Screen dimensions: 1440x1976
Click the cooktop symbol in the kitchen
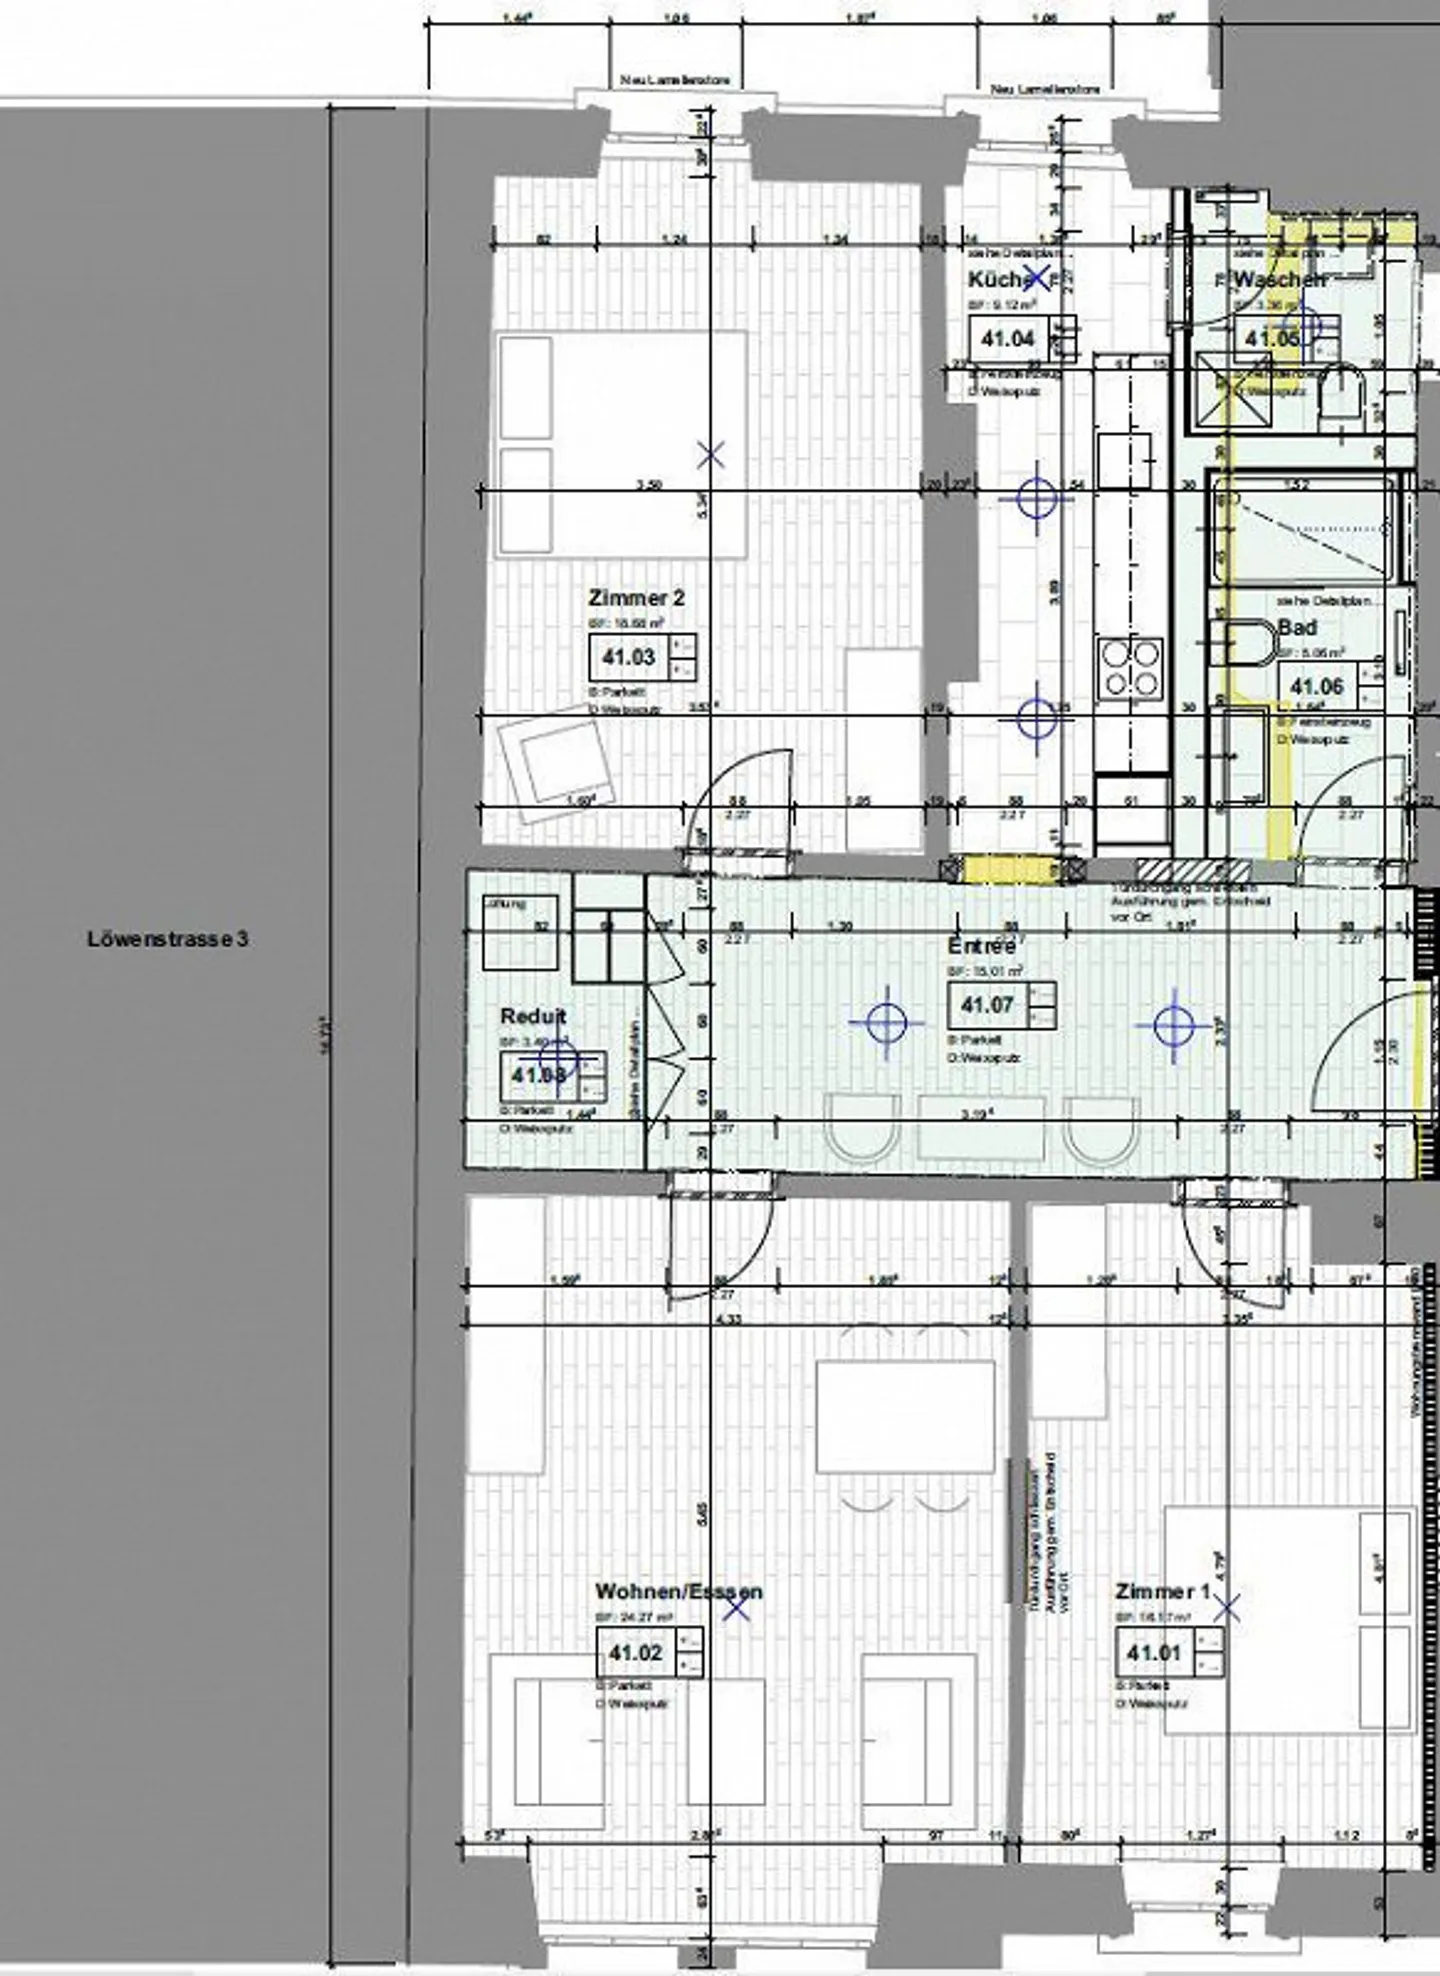[1131, 668]
